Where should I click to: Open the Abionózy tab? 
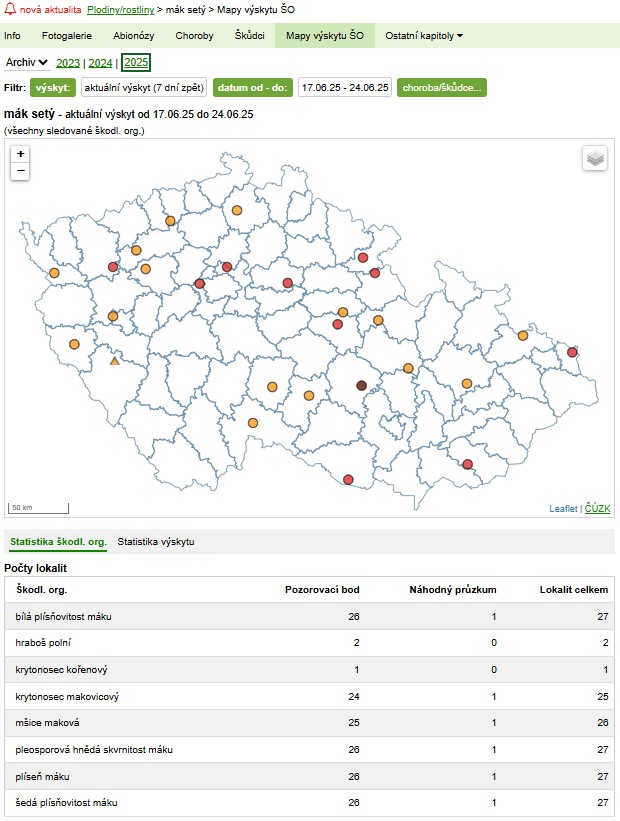(x=134, y=36)
